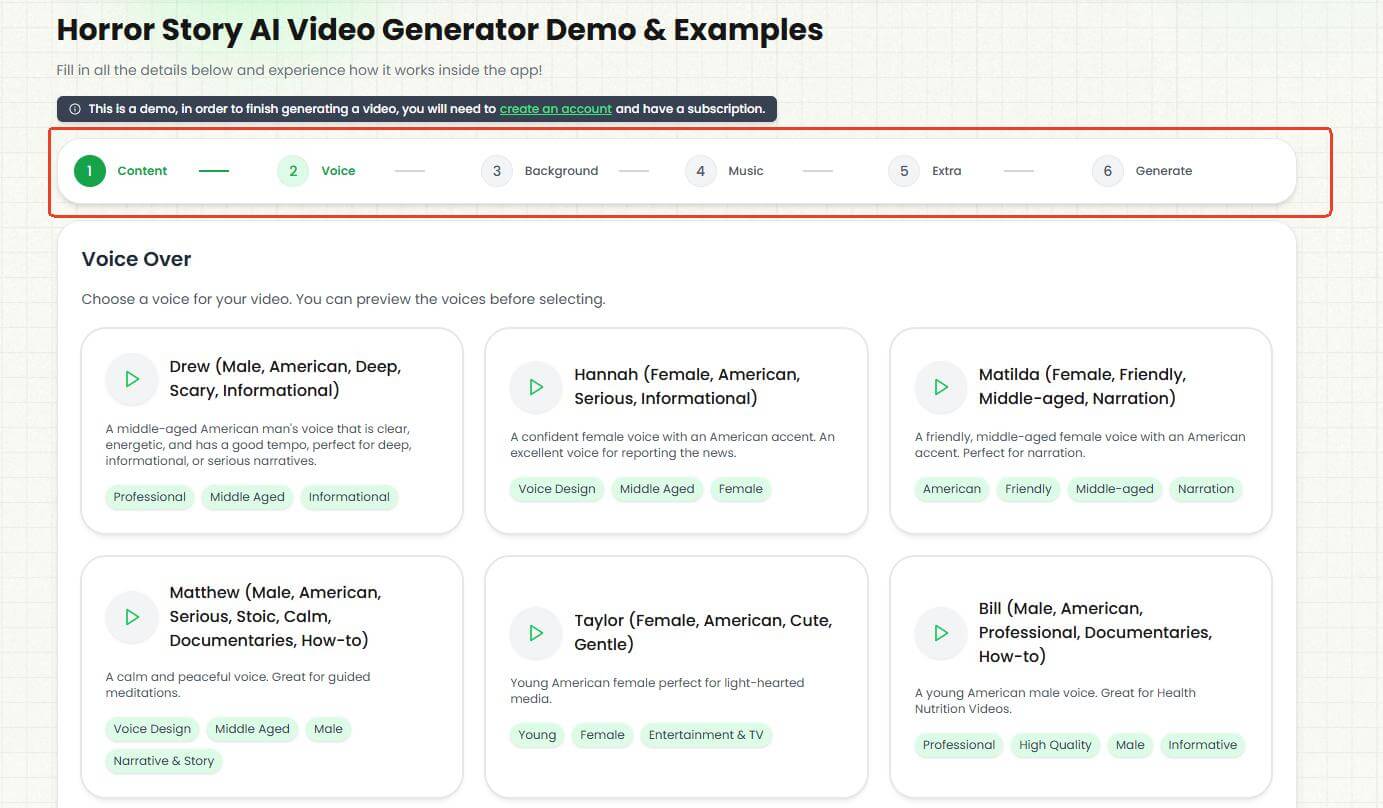This screenshot has height=808, width=1383.
Task: Click the High Quality tag on Bill
Action: 1055,745
